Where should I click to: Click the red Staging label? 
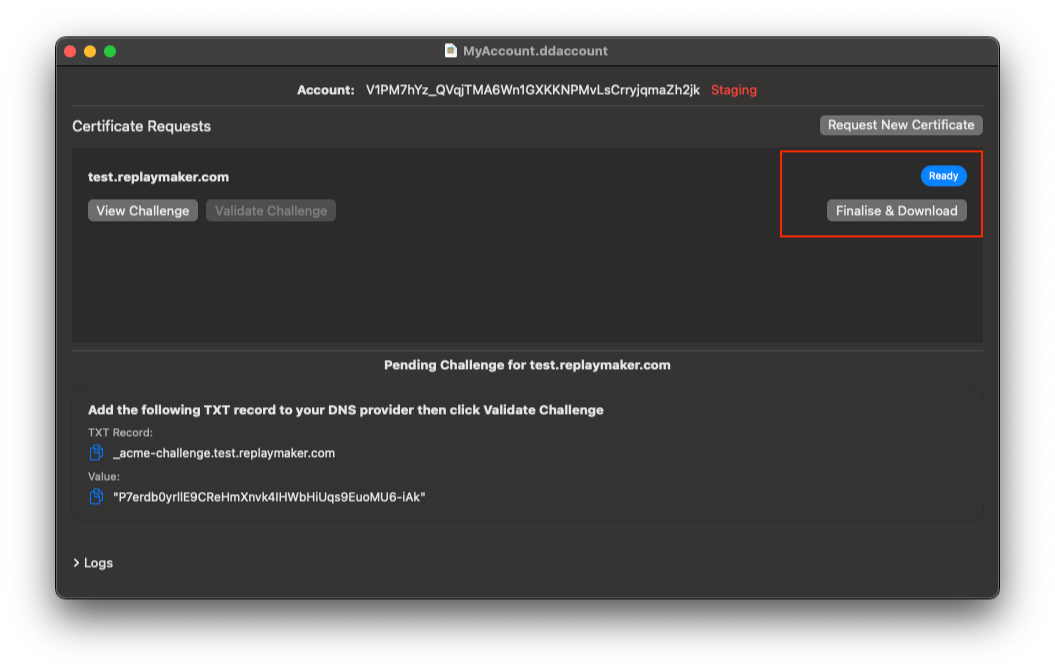734,90
